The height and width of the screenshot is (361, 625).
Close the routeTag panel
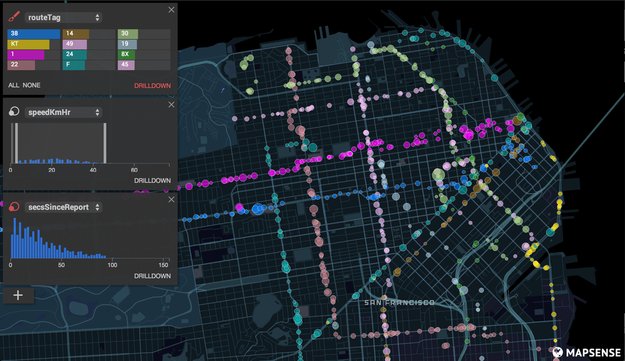[171, 10]
